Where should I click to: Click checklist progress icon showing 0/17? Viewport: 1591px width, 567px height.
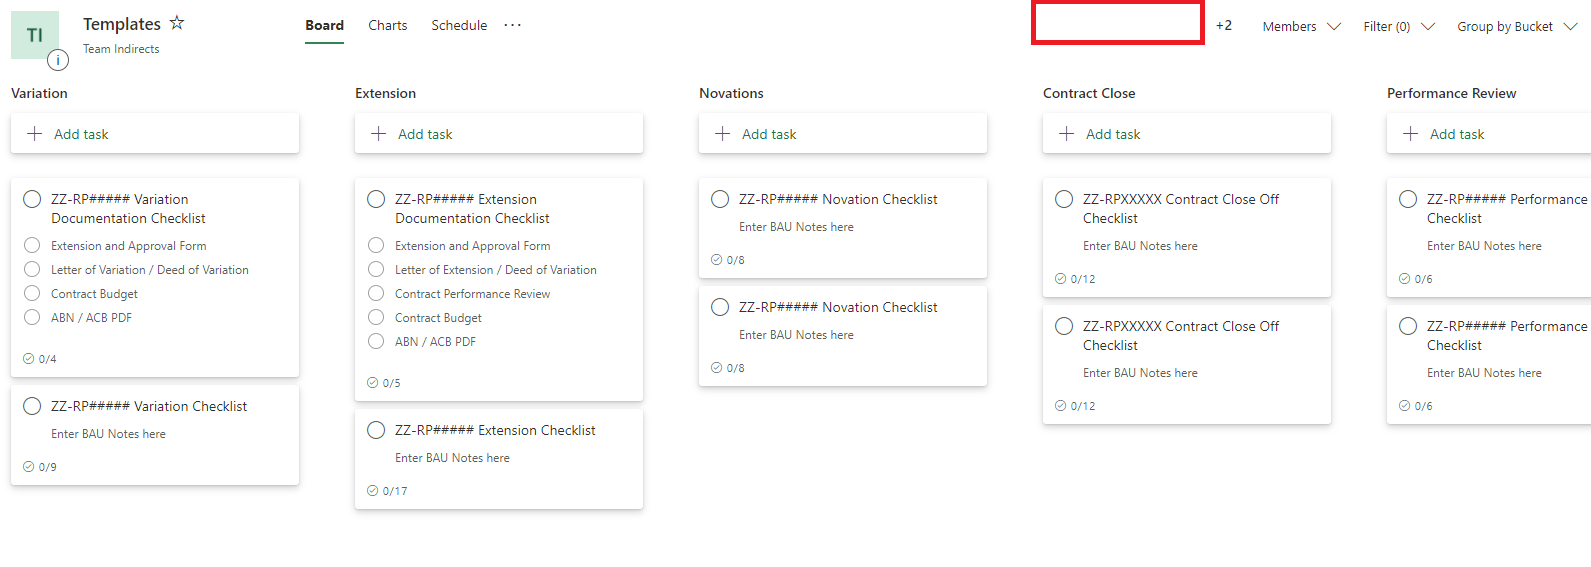tap(373, 491)
